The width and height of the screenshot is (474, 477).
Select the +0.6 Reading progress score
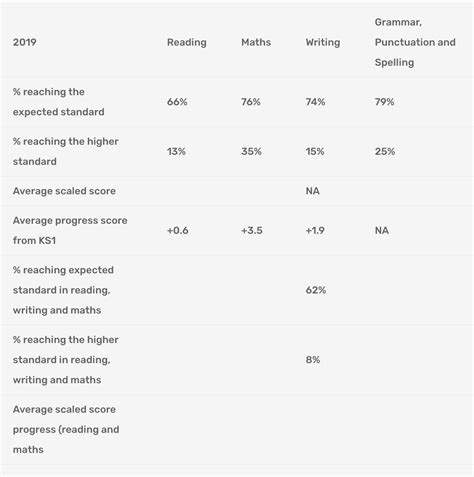(178, 230)
